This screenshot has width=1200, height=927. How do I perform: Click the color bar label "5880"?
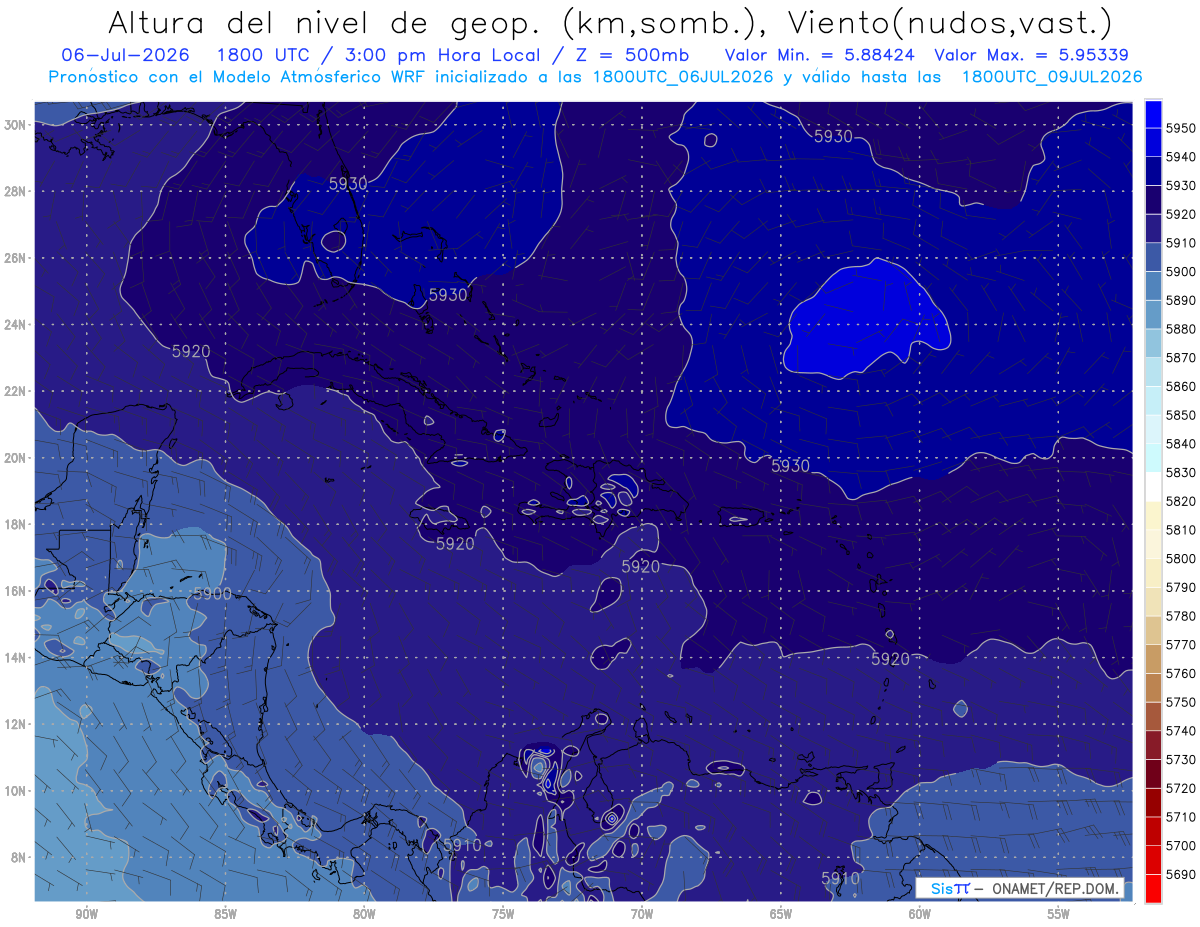[x=1181, y=329]
